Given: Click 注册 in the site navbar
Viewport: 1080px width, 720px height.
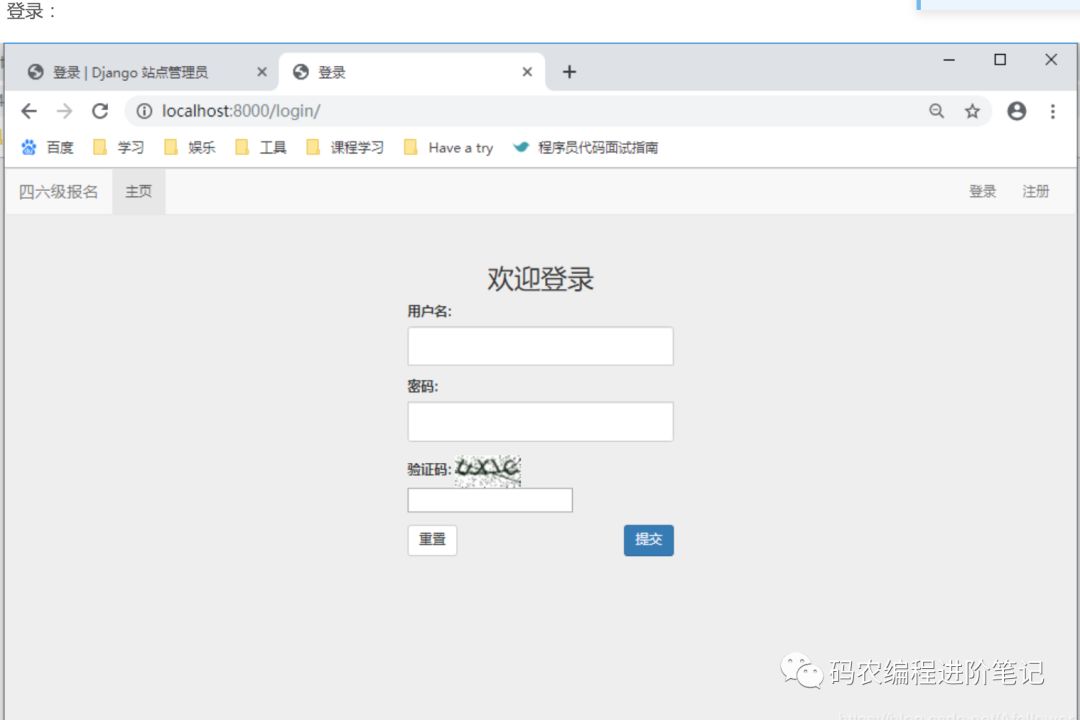Looking at the screenshot, I should tap(1035, 192).
